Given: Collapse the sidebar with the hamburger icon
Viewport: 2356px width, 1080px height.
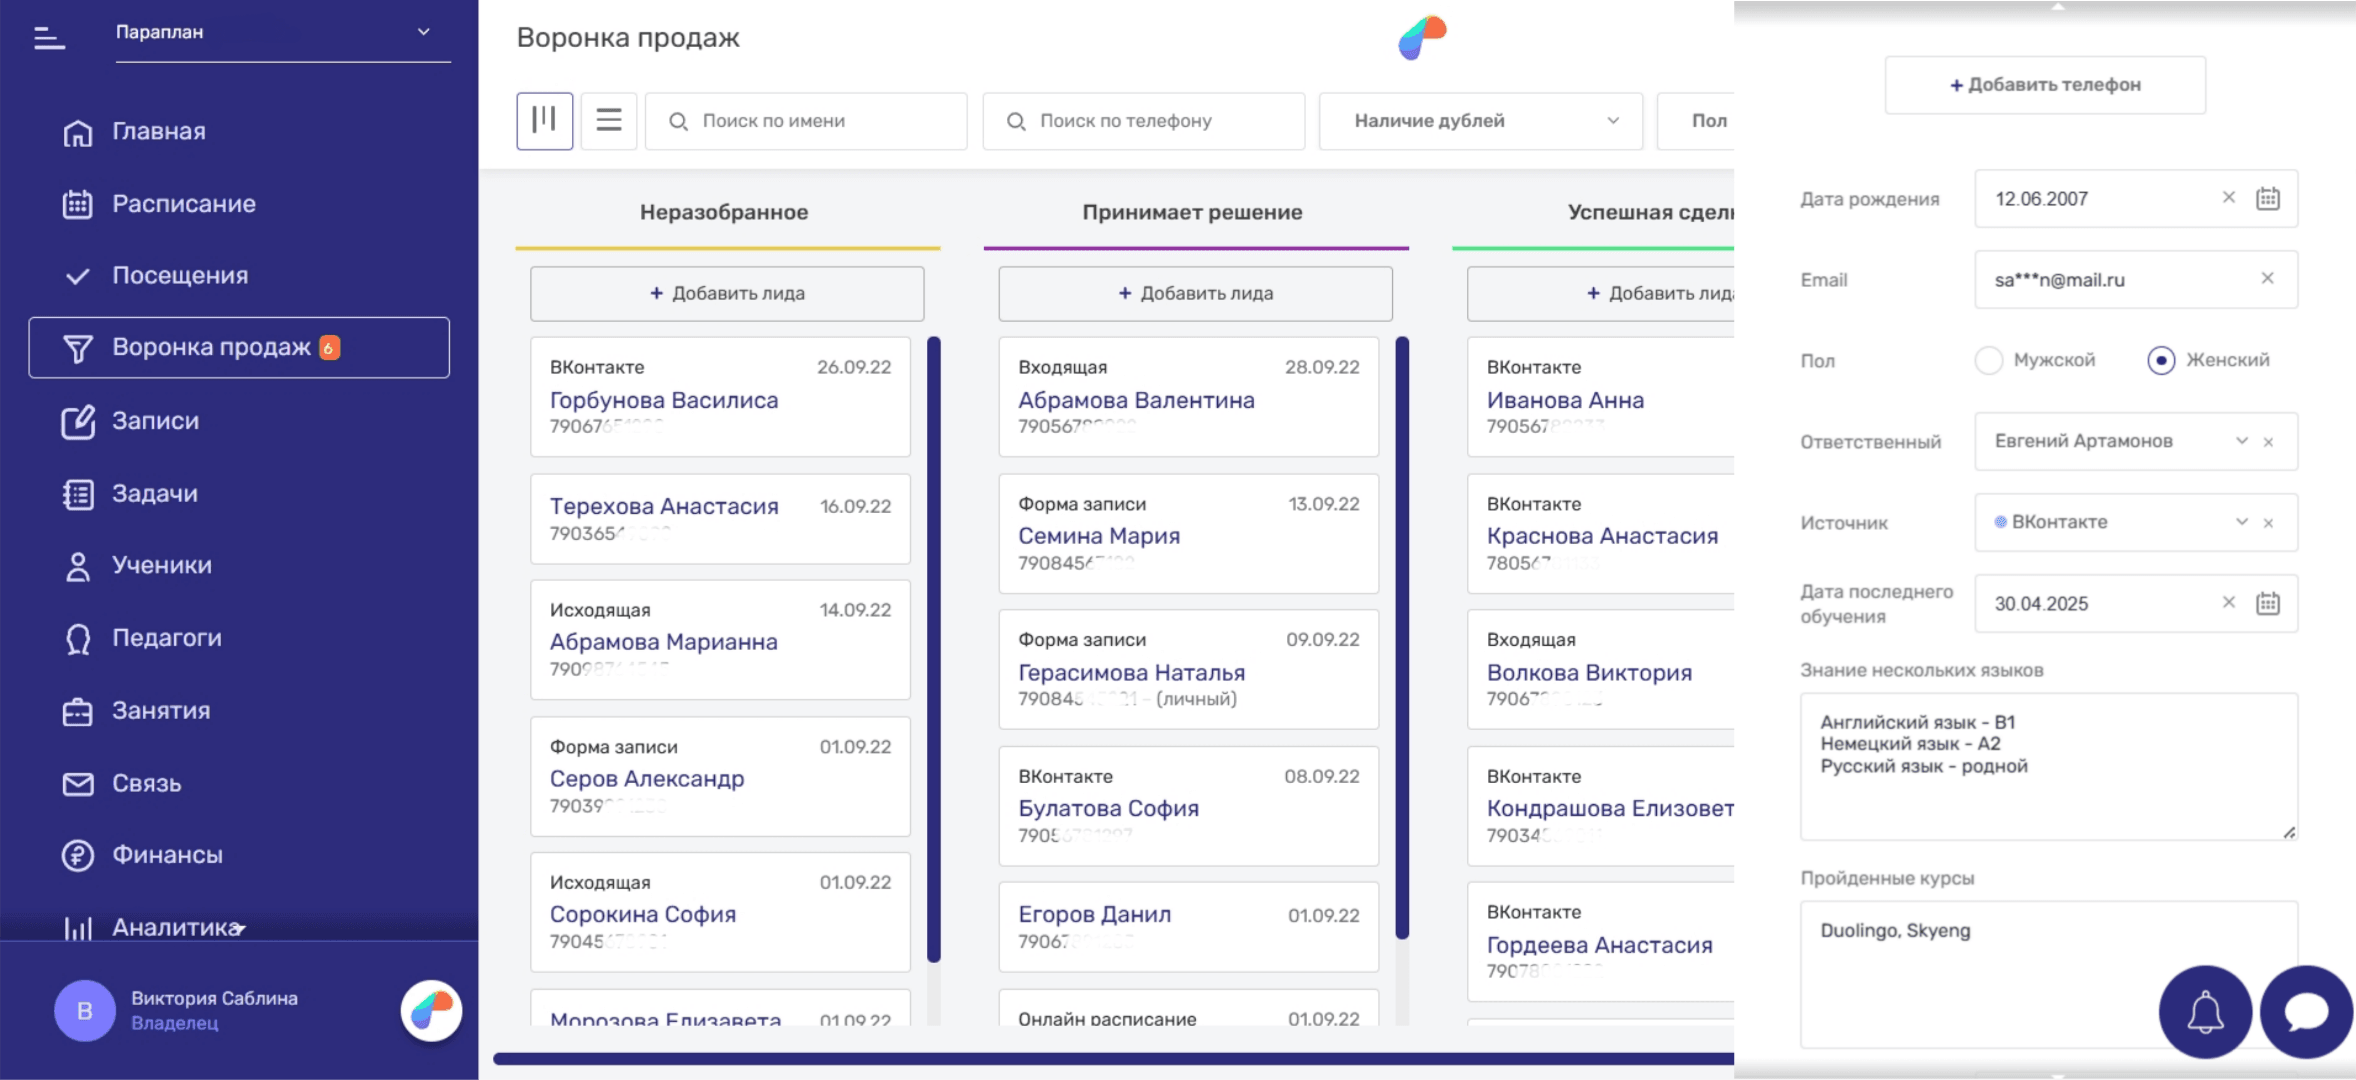Looking at the screenshot, I should tap(48, 38).
